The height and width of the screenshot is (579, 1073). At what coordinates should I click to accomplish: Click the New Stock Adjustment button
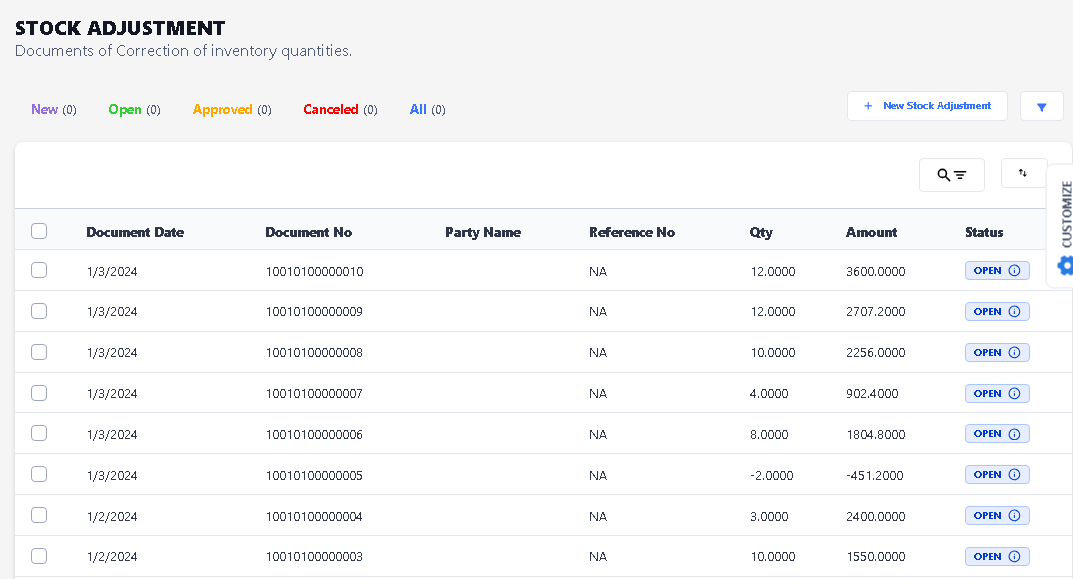tap(927, 106)
